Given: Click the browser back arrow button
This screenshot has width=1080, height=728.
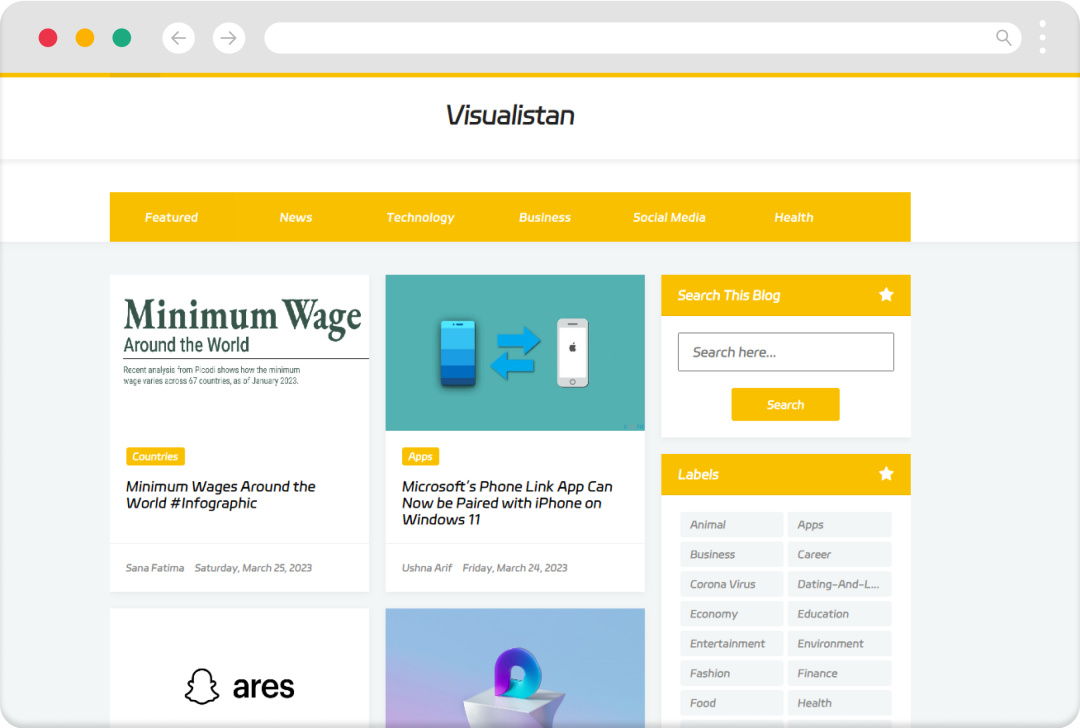Looking at the screenshot, I should (178, 38).
